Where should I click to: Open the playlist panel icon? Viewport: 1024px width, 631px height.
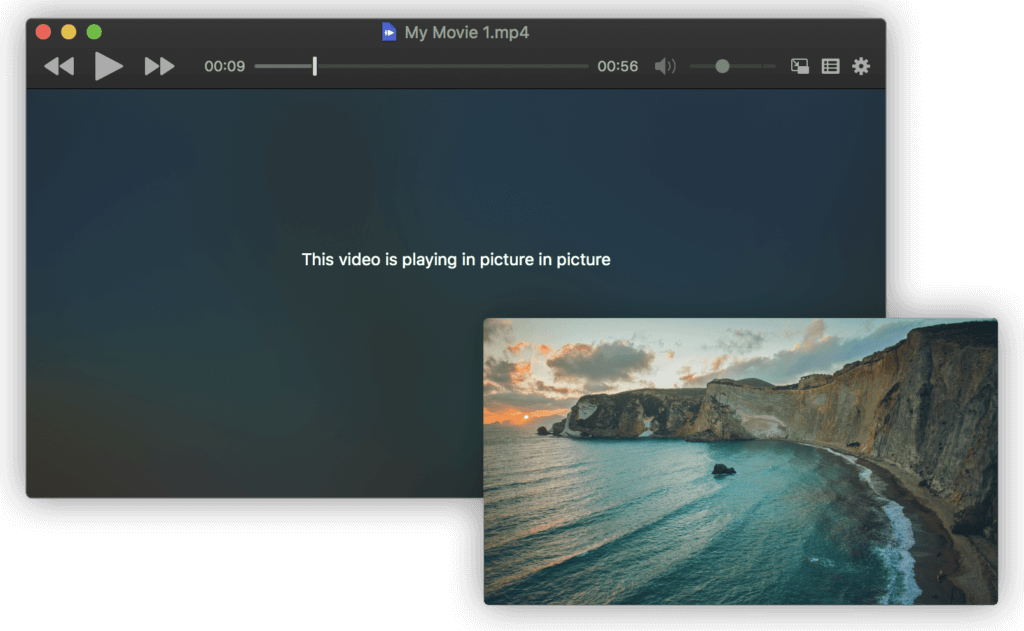(x=830, y=67)
